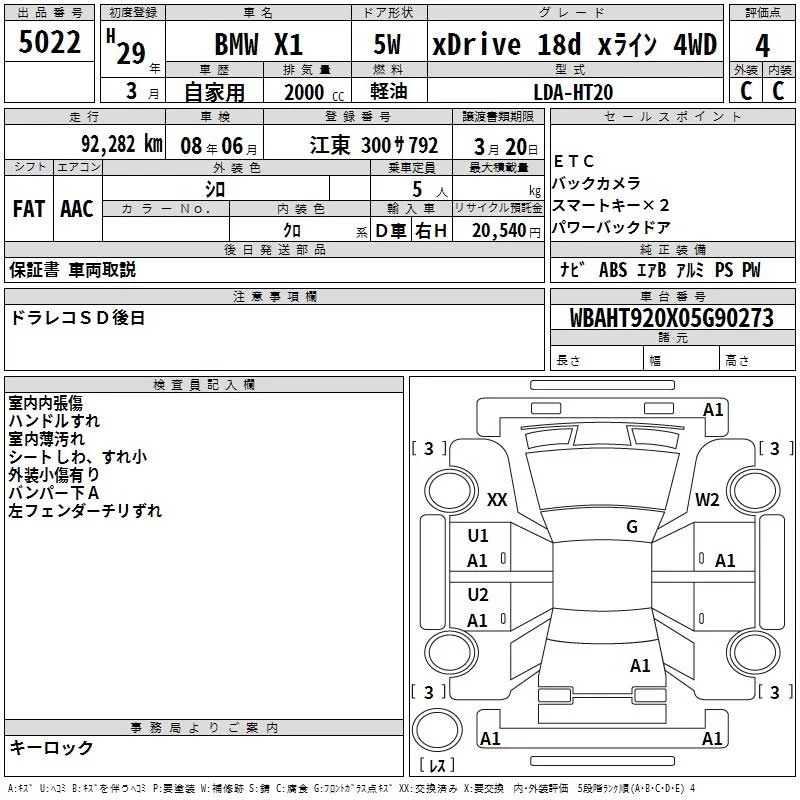Click the パワーバックドア sales point
This screenshot has width=800, height=800.
(611, 228)
